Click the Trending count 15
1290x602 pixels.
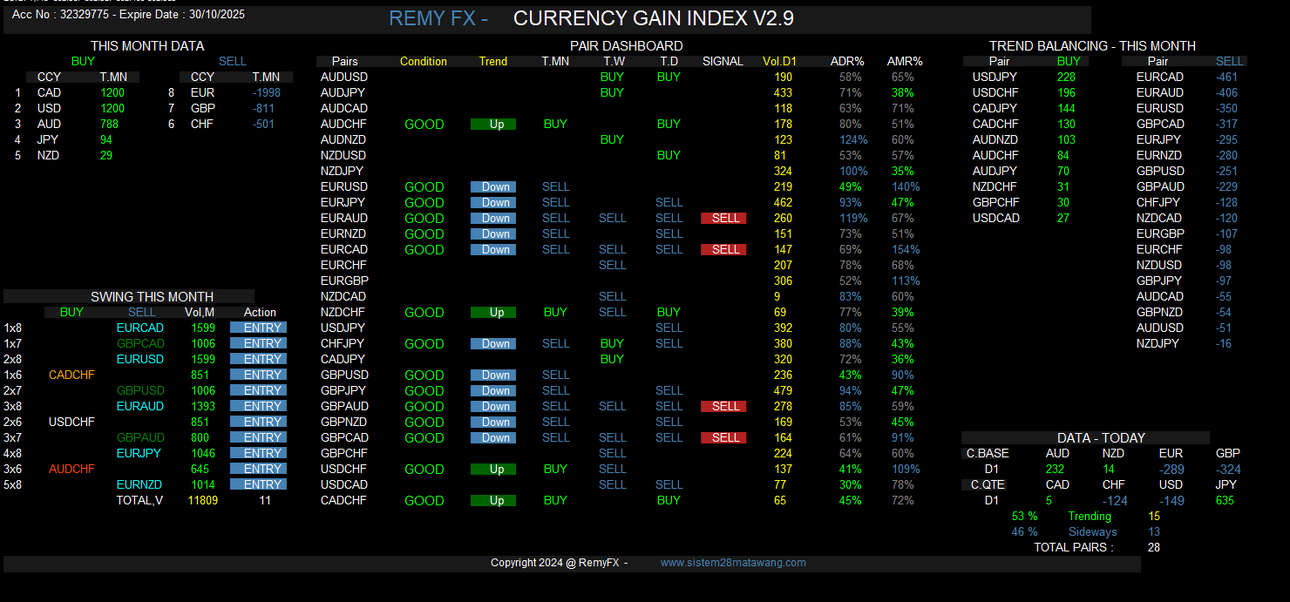pyautogui.click(x=1154, y=516)
